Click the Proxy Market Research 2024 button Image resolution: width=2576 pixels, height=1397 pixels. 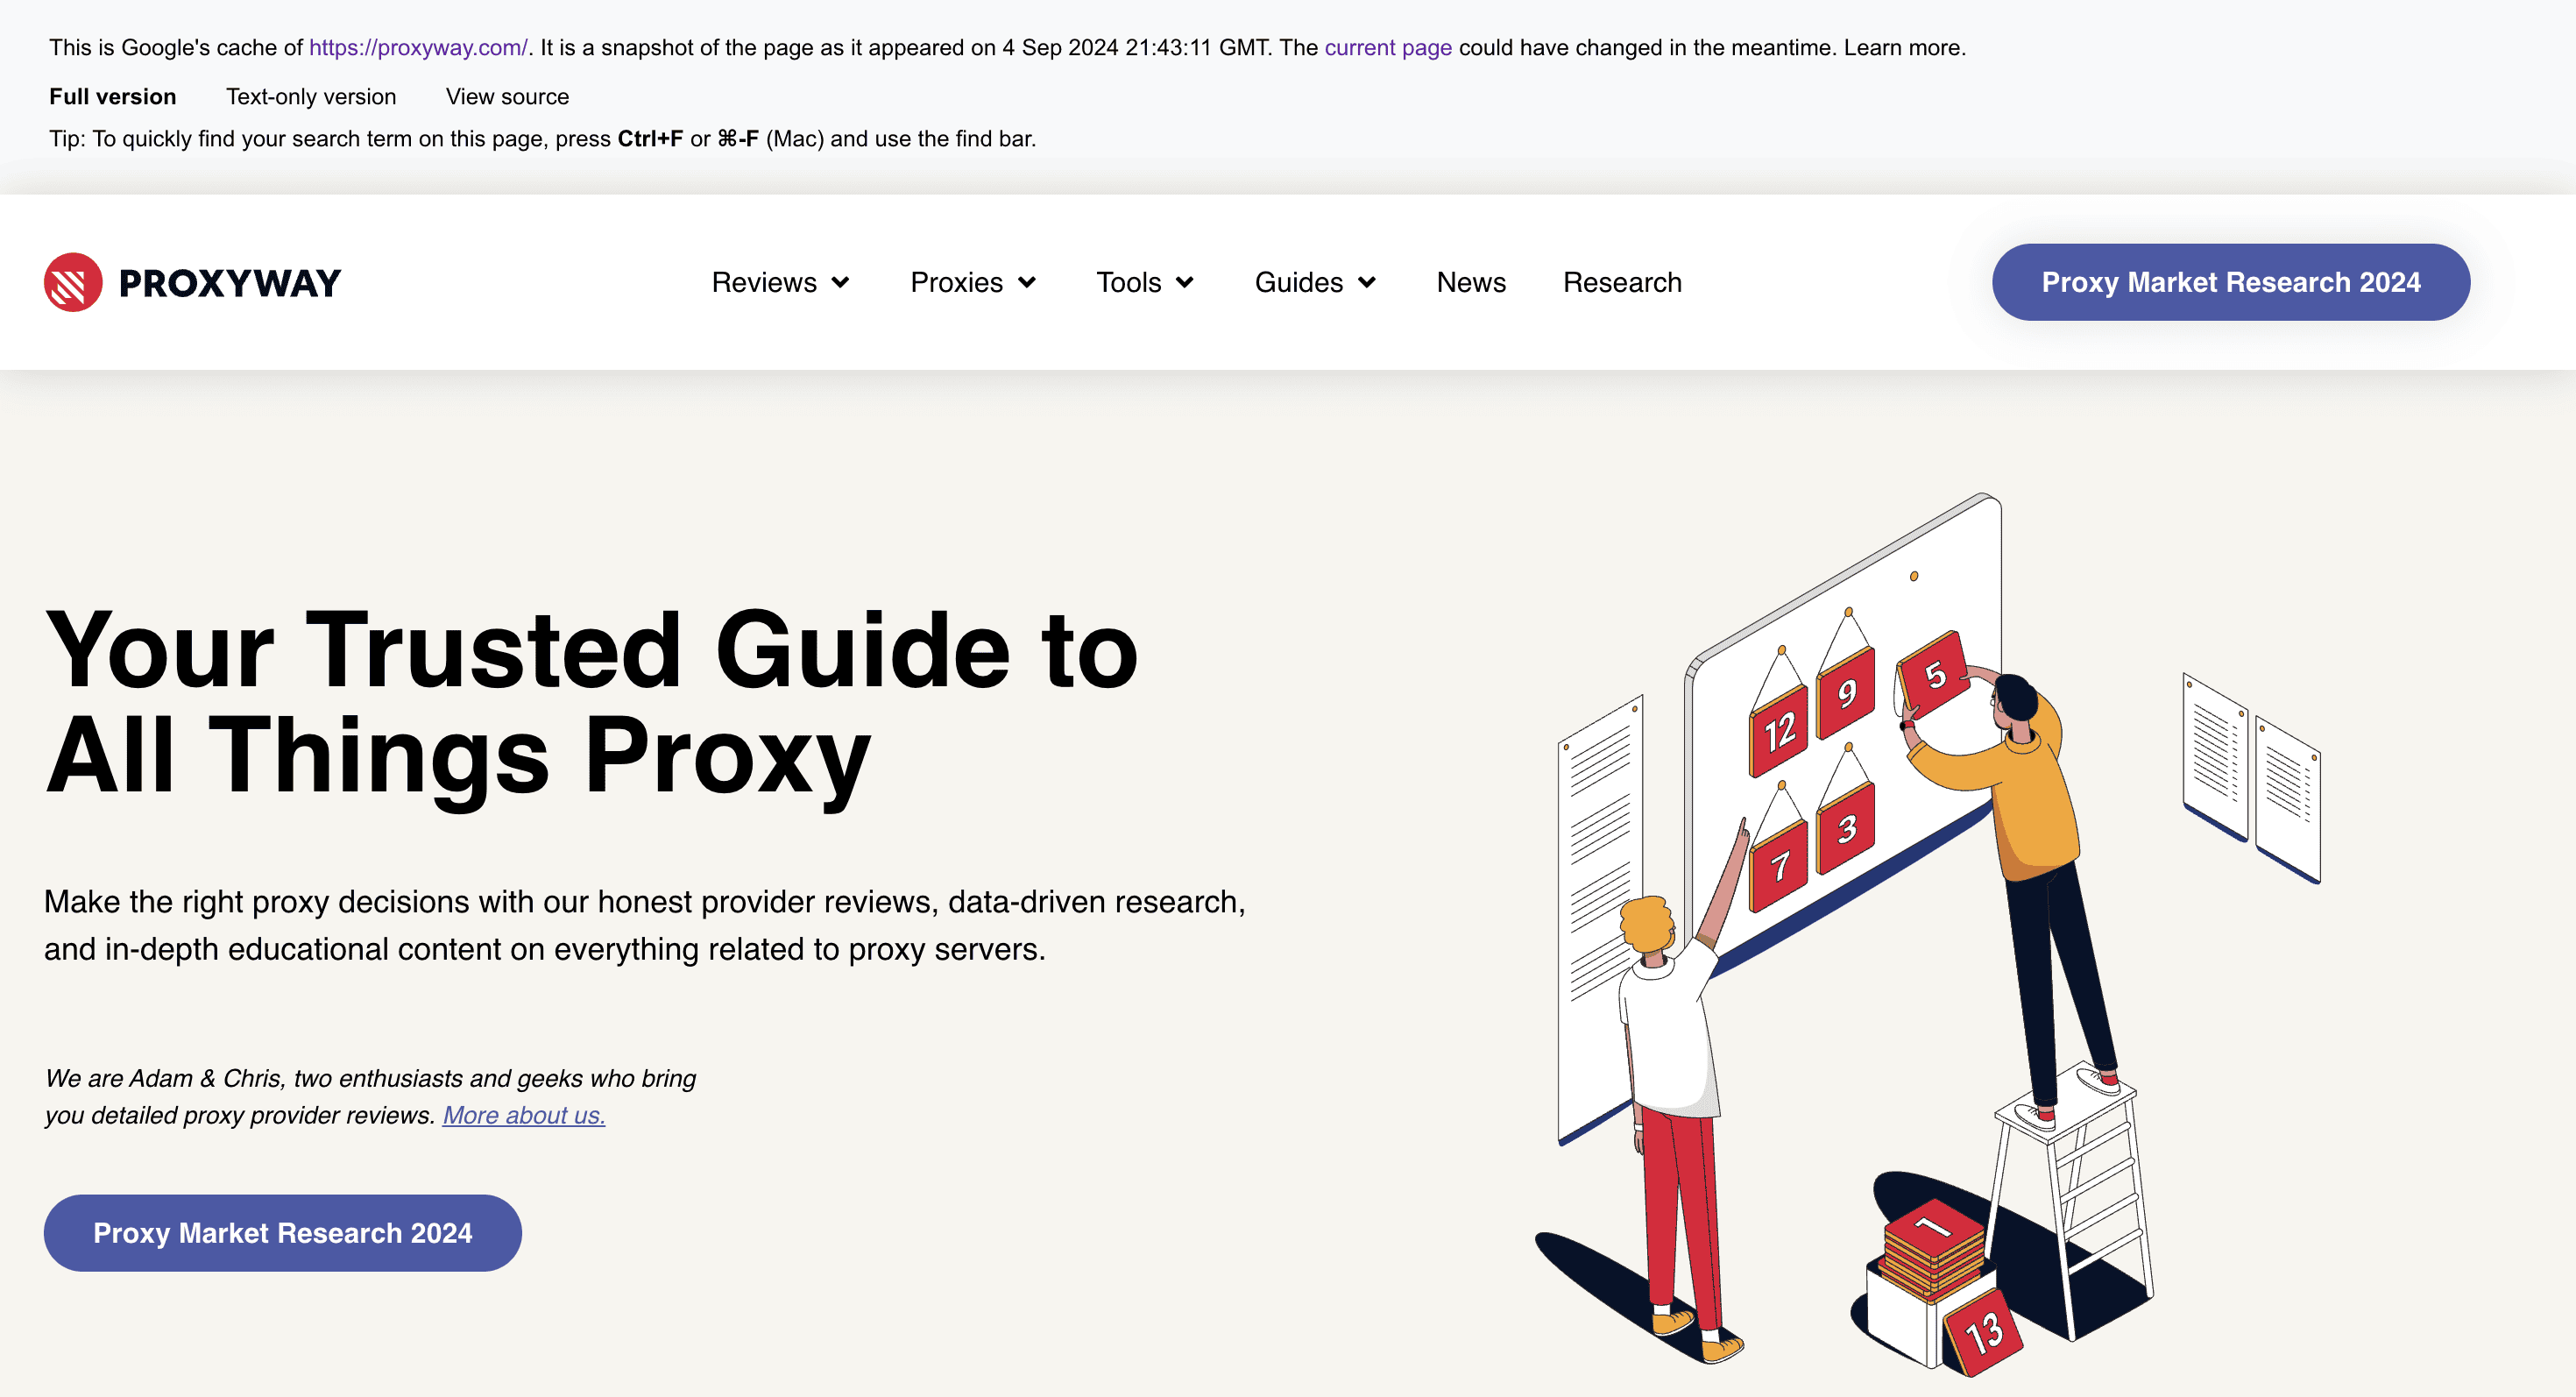(x=2232, y=280)
